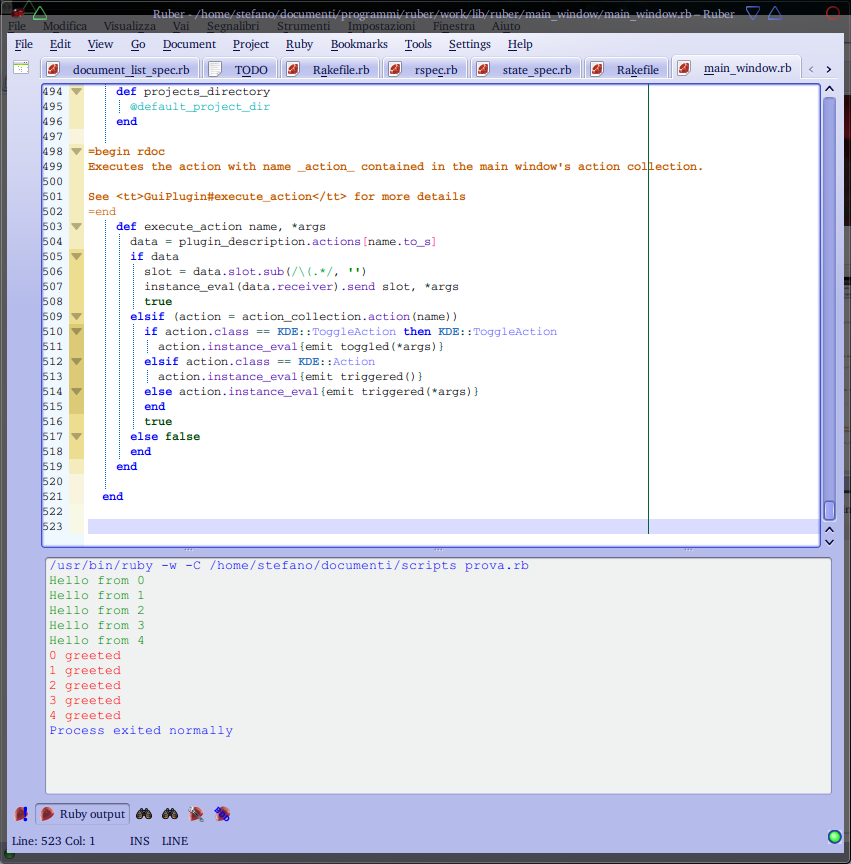The height and width of the screenshot is (864, 851).
Task: Click the editor scrollbar up arrow
Action: 830,89
